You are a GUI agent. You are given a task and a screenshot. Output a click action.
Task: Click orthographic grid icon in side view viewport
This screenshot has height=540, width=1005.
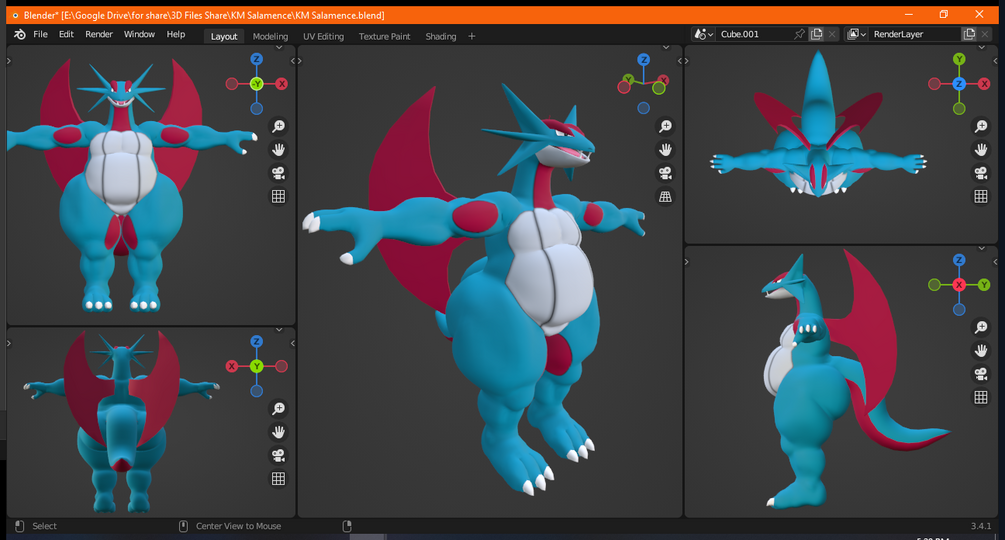pyautogui.click(x=981, y=397)
